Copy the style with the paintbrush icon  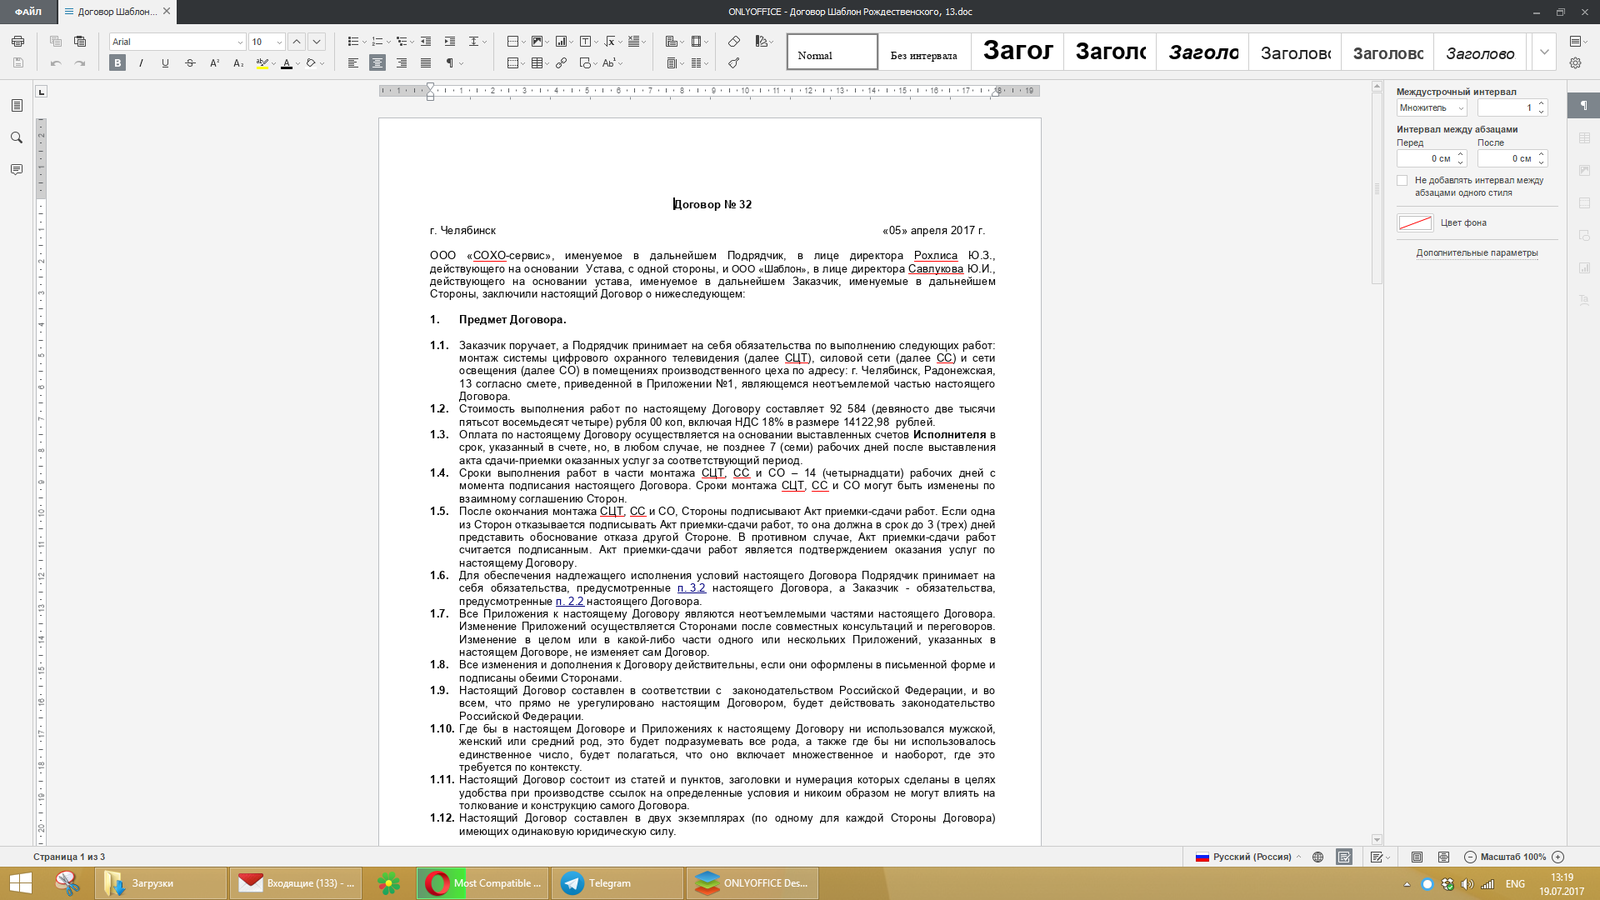pos(734,63)
